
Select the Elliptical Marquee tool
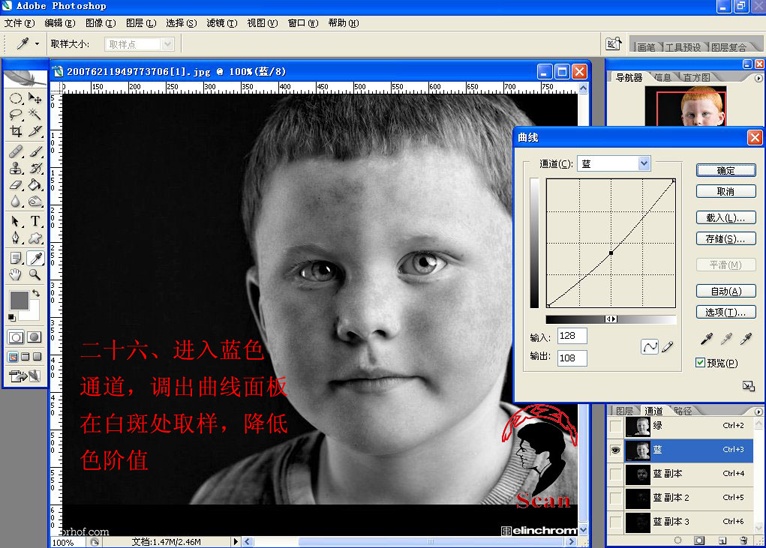[x=16, y=98]
